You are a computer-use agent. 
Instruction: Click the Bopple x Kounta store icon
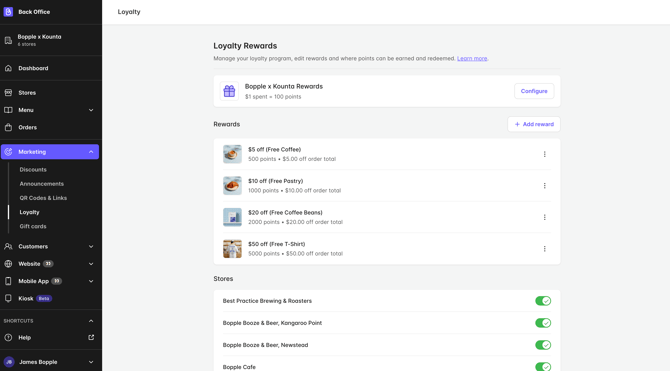tap(8, 40)
